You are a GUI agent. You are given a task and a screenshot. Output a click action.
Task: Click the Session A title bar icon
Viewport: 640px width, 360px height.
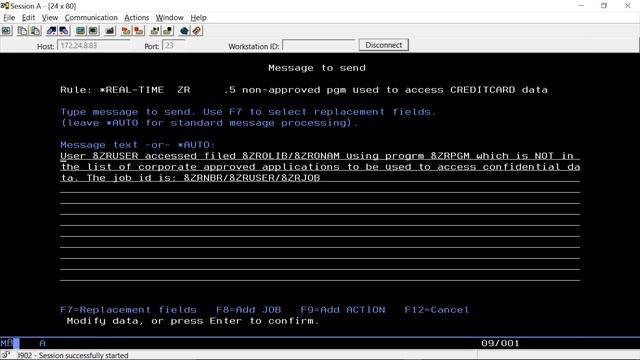(4, 6)
